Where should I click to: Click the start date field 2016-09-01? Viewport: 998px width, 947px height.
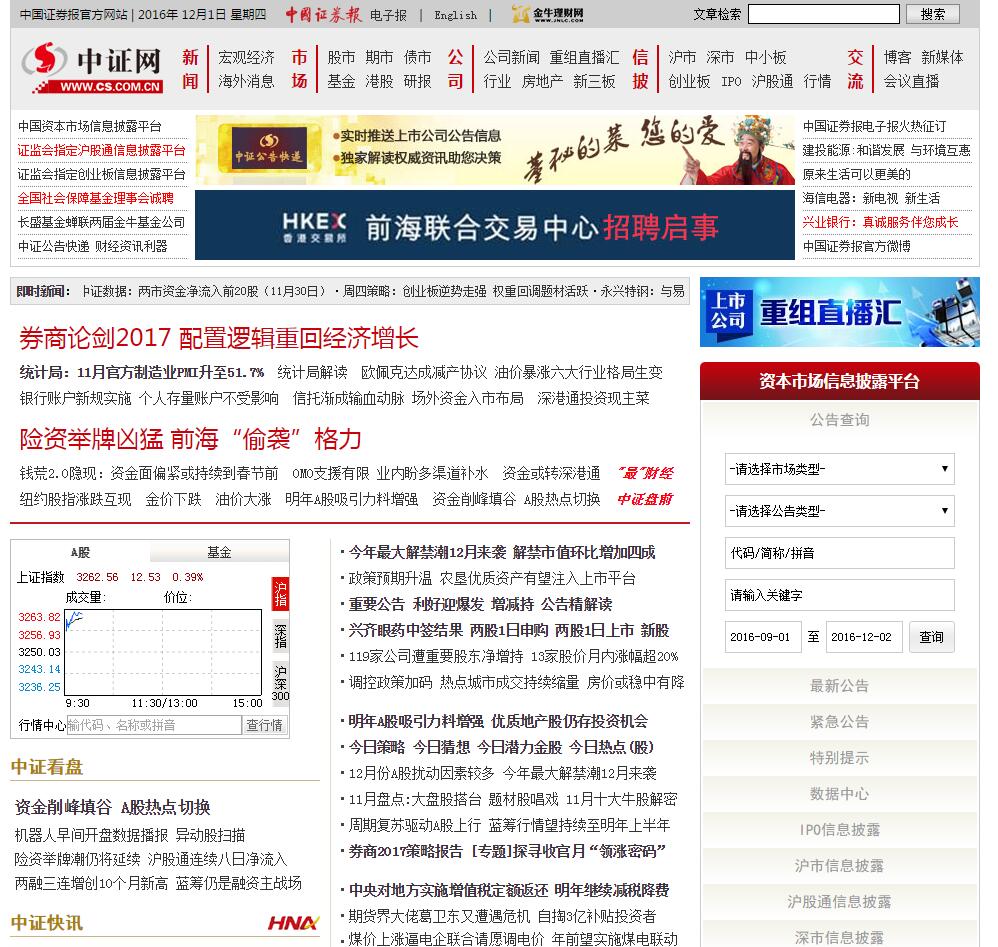click(763, 637)
